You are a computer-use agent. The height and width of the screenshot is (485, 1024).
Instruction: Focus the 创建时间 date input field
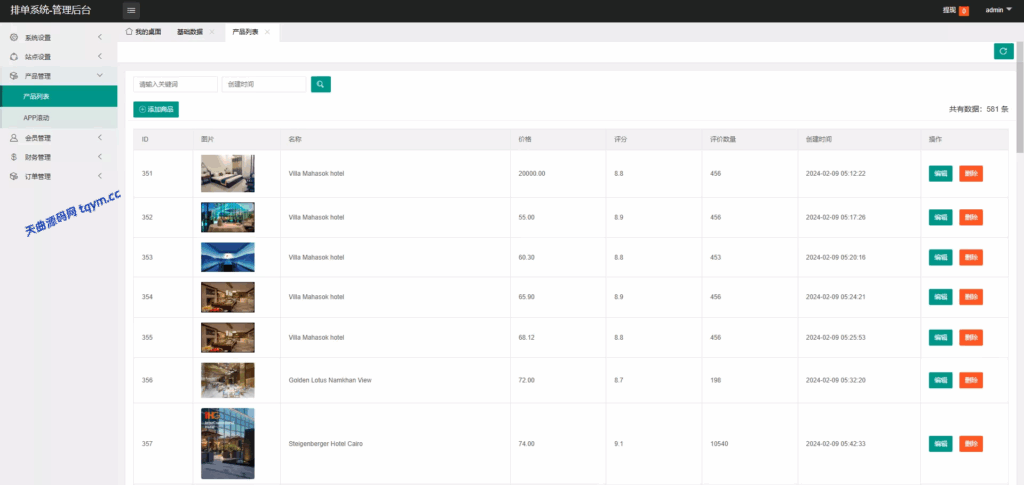[x=264, y=84]
